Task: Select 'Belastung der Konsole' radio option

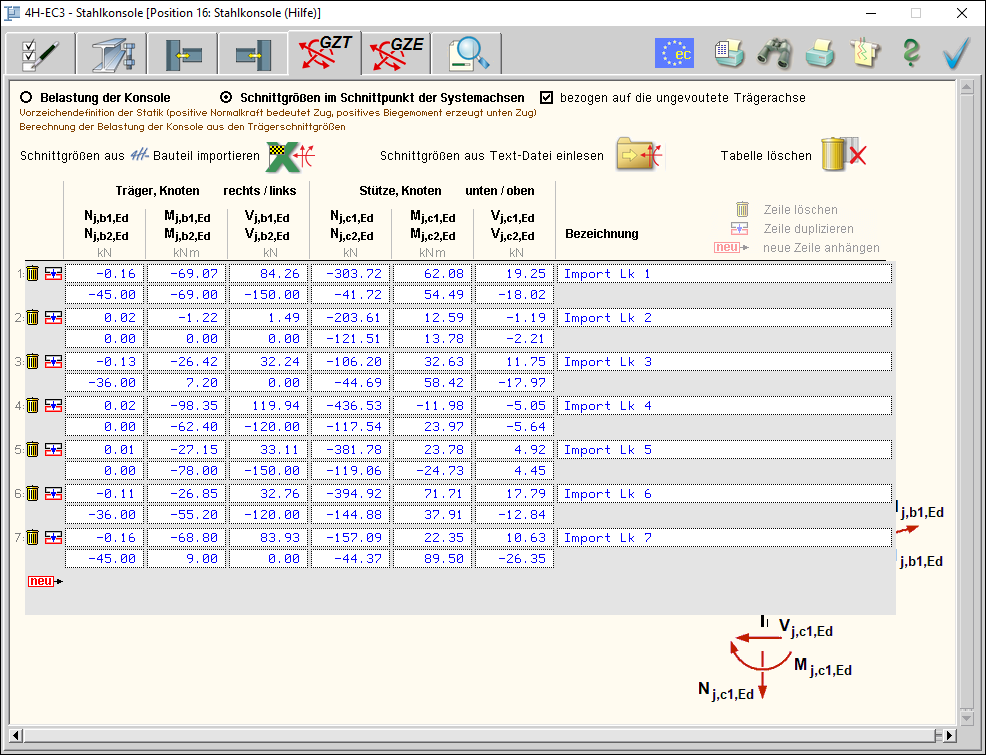Action: point(26,98)
